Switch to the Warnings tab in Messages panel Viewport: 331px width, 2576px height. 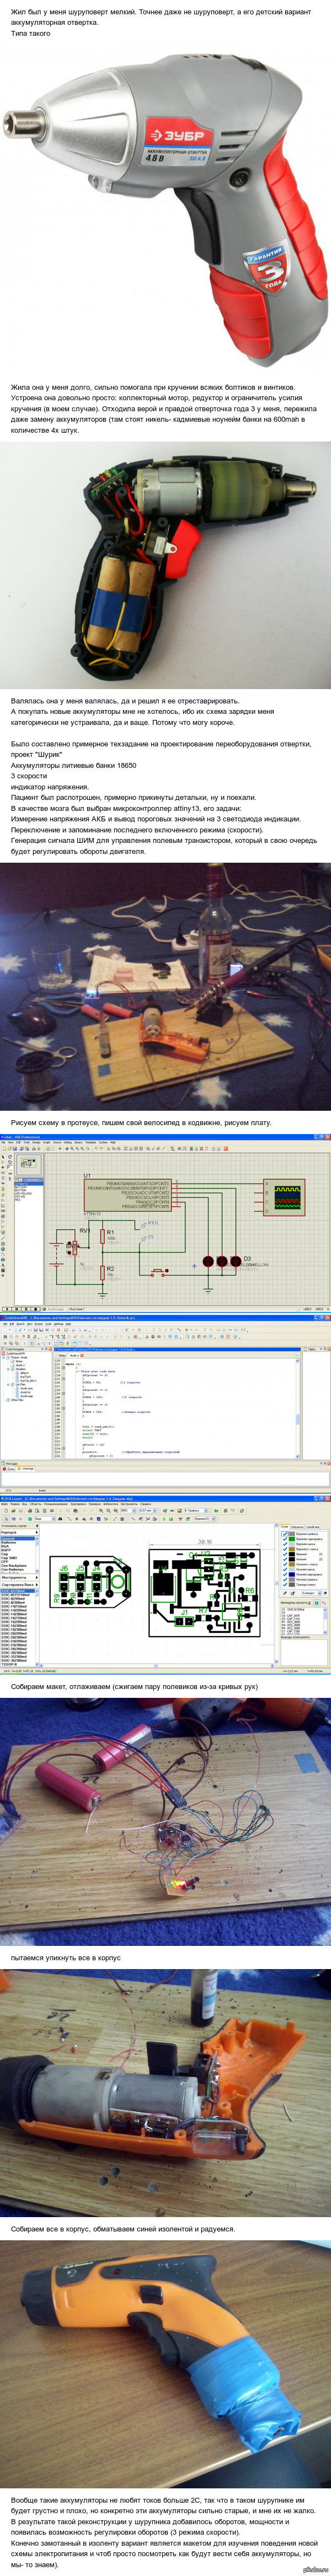[x=27, y=1468]
